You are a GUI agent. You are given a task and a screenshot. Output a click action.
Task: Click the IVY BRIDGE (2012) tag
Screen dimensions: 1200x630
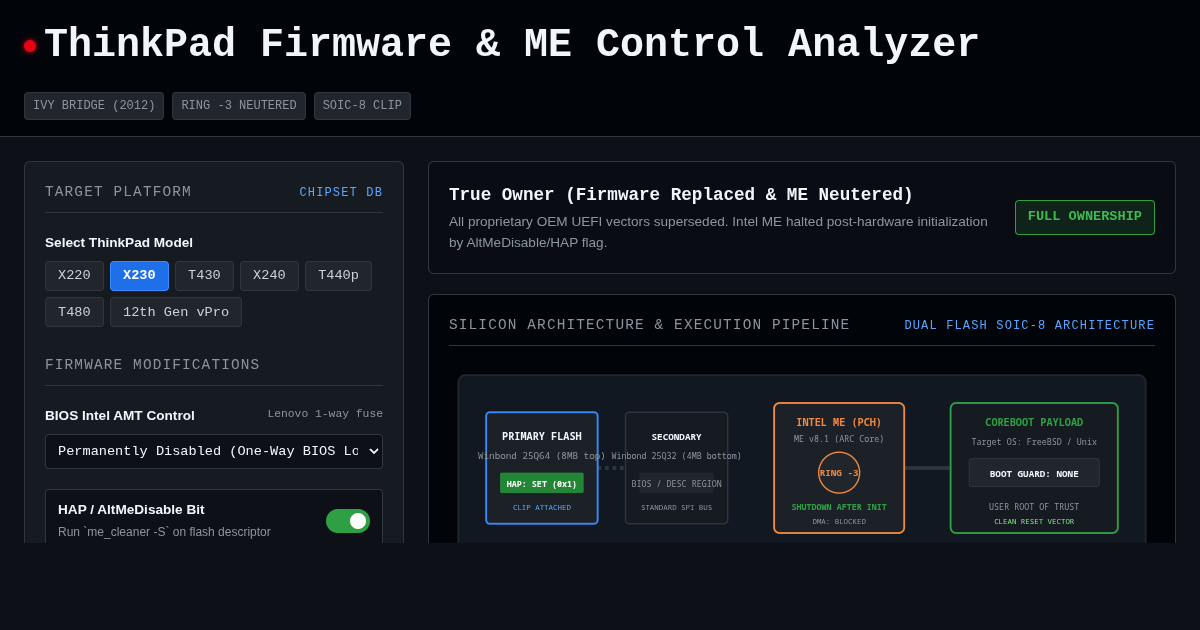pyautogui.click(x=94, y=106)
